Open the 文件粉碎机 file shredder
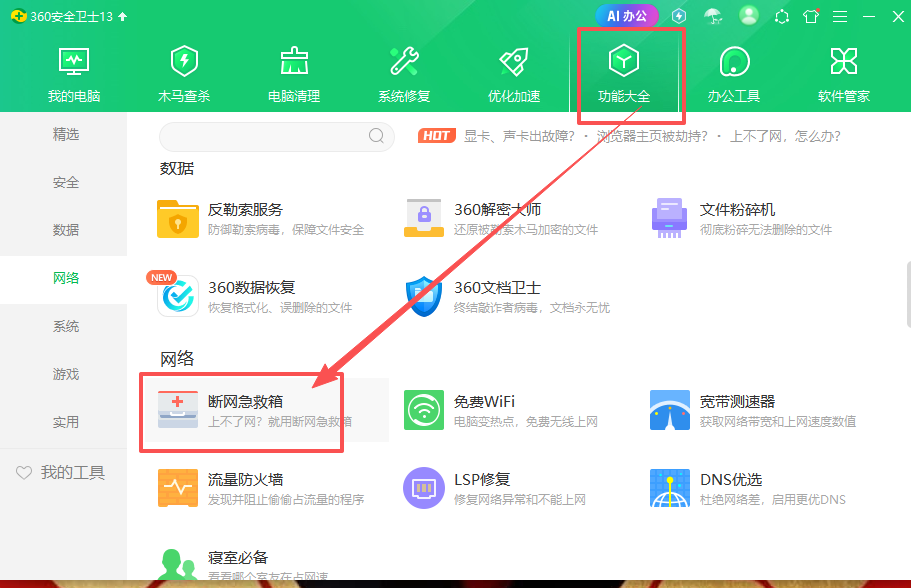This screenshot has width=911, height=588. 737,218
